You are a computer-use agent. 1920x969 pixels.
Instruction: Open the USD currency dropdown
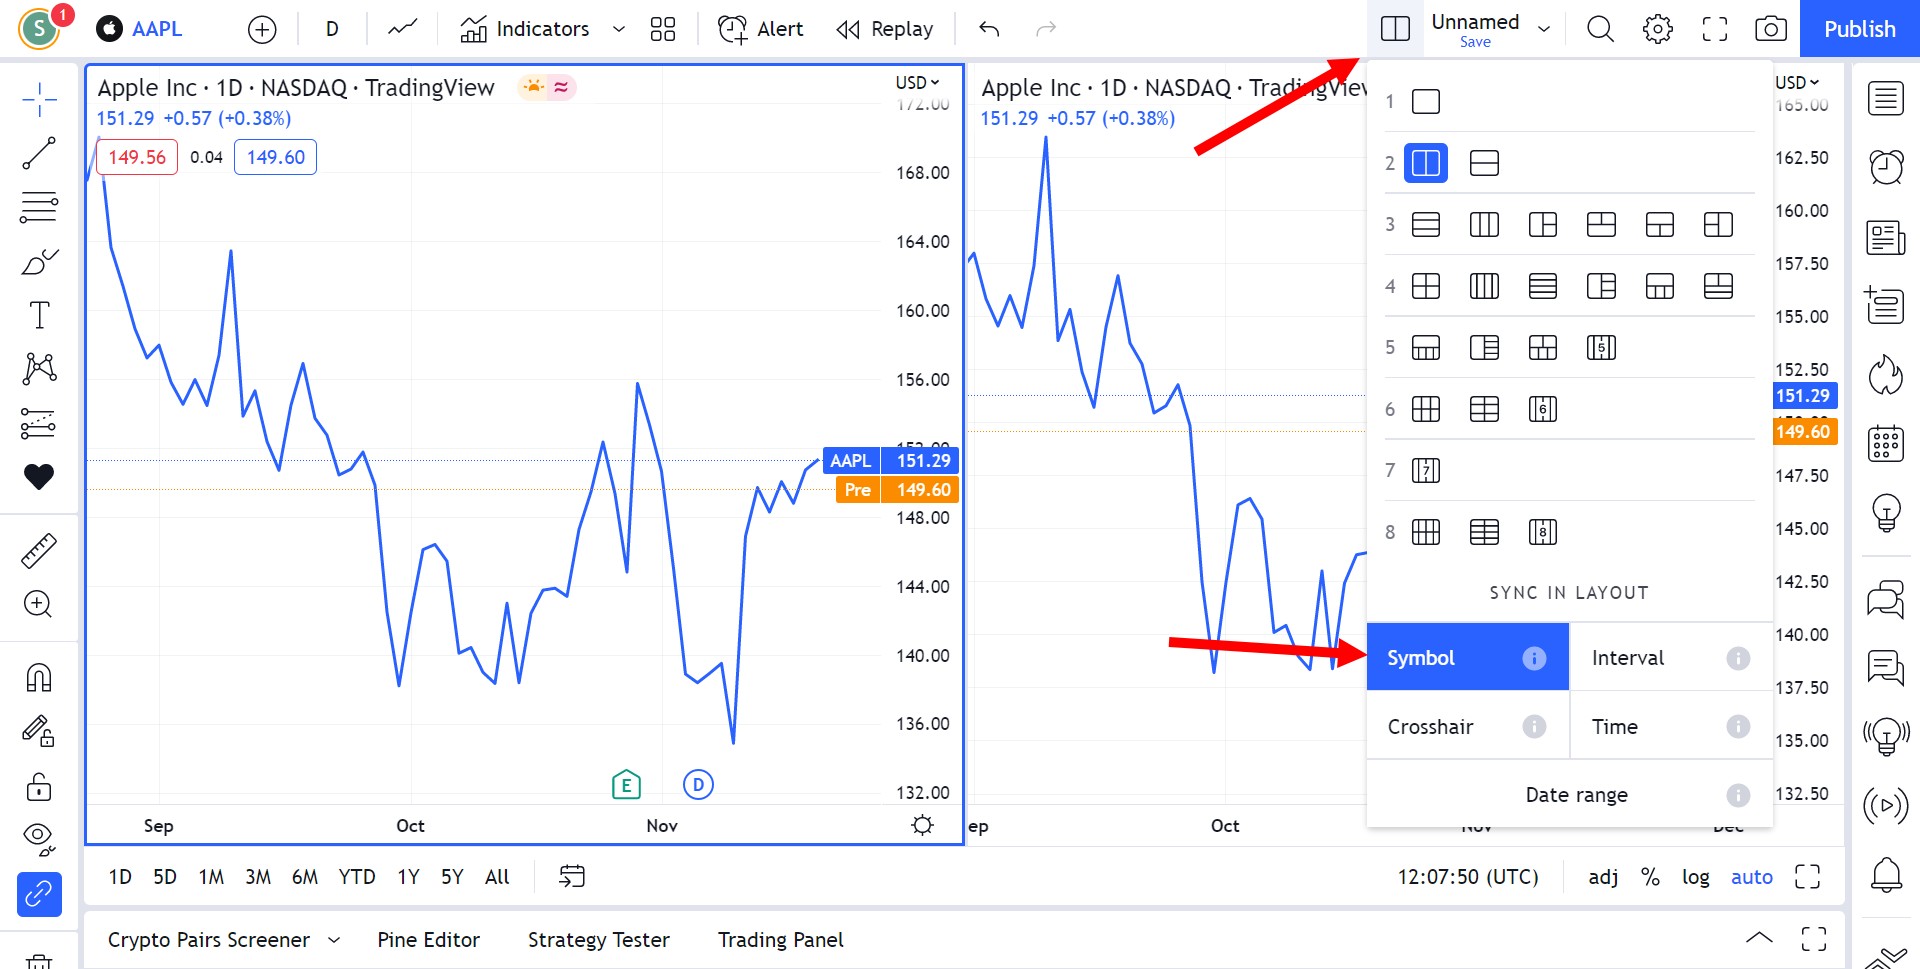(x=918, y=82)
